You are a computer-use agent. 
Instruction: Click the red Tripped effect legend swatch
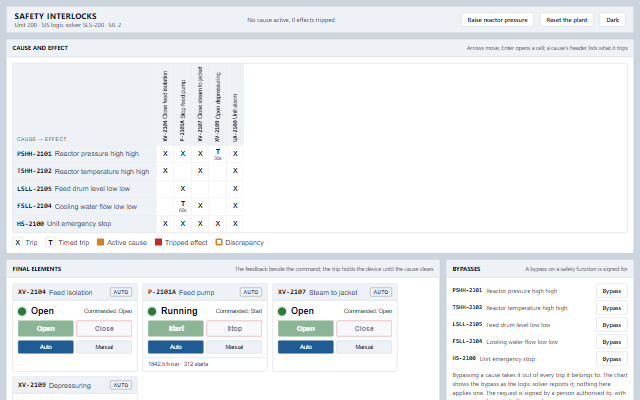pos(158,242)
